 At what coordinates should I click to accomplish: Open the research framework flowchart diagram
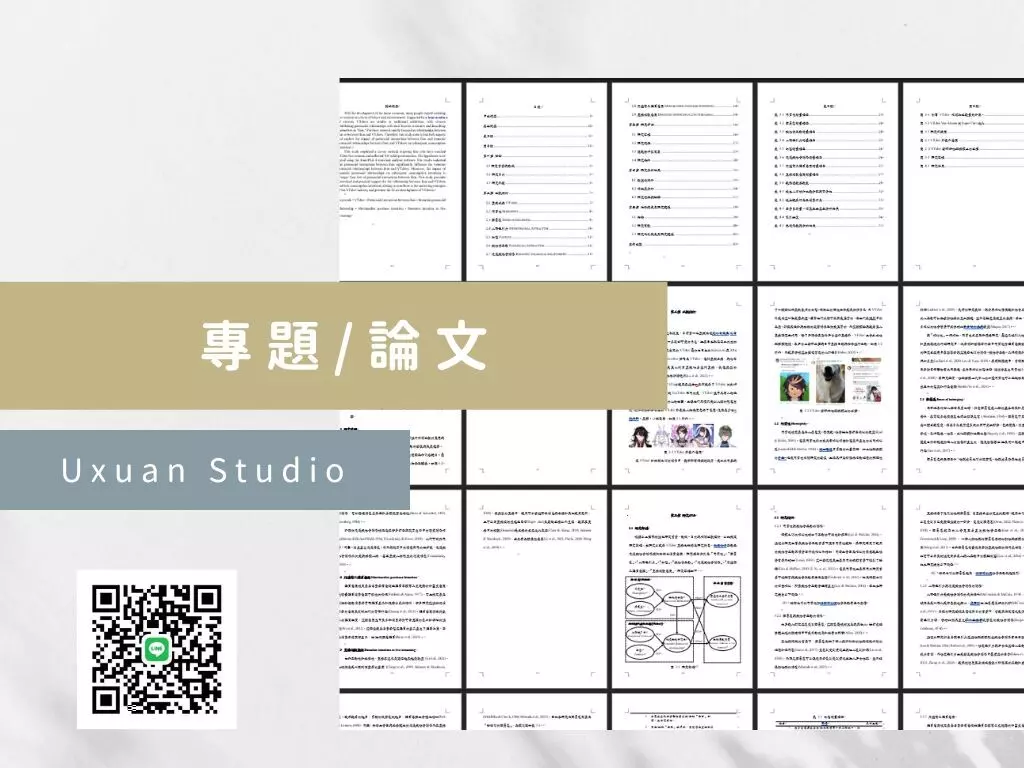(x=683, y=620)
